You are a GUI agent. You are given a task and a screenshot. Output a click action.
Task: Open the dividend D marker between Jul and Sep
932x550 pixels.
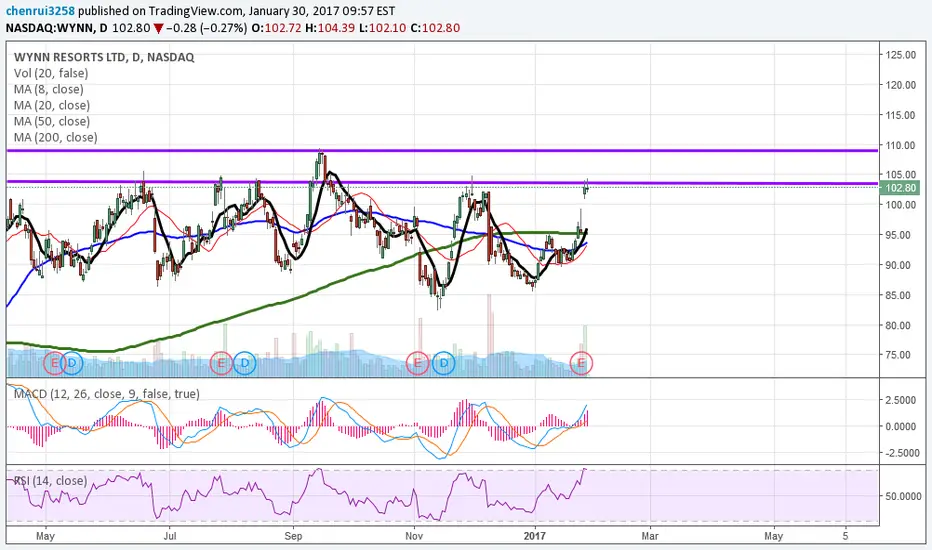pos(244,363)
